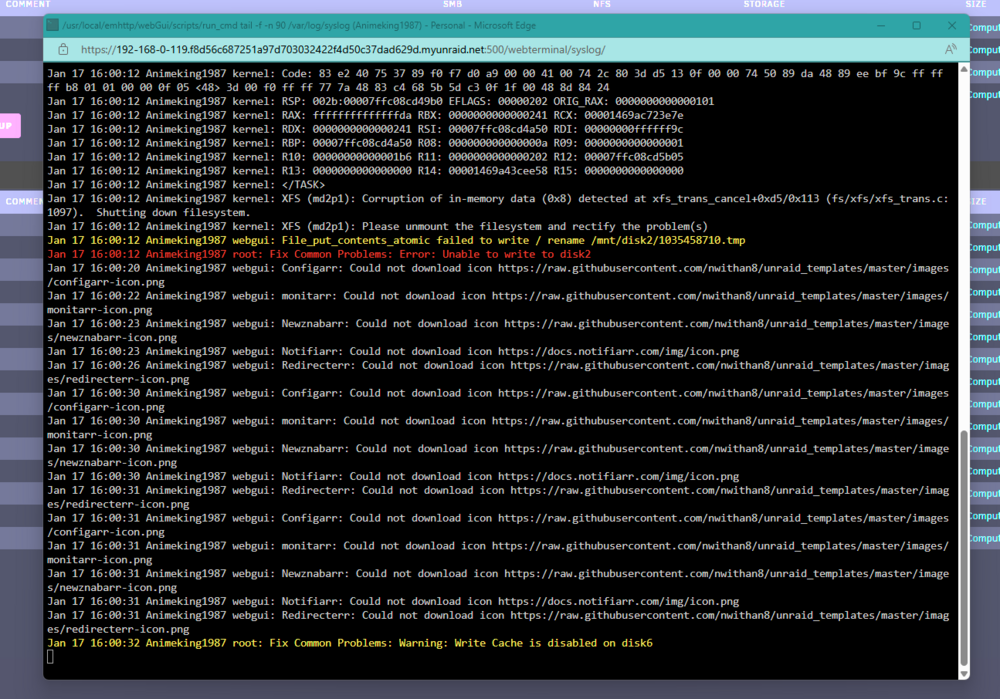The width and height of the screenshot is (1000, 699).
Task: Click the terminal cursor block below the log
Action: click(x=50, y=657)
